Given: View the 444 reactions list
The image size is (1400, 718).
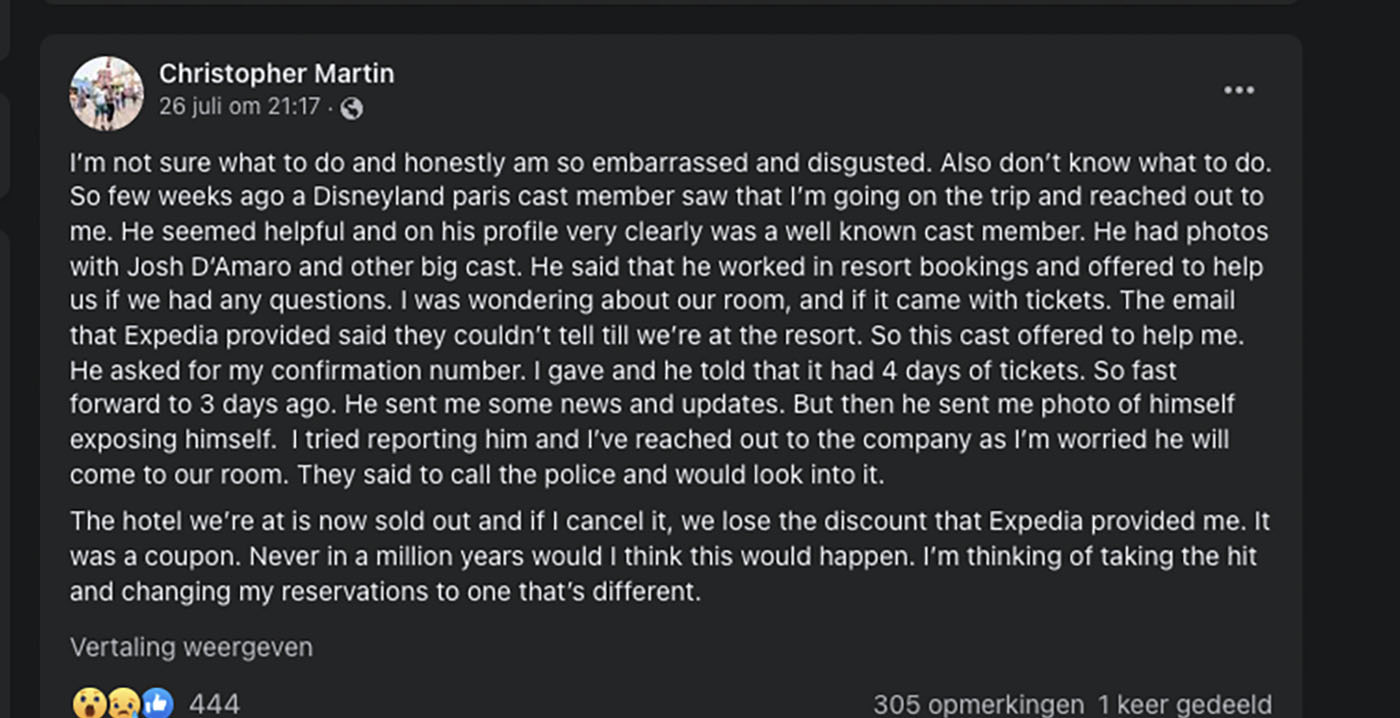Looking at the screenshot, I should point(214,704).
